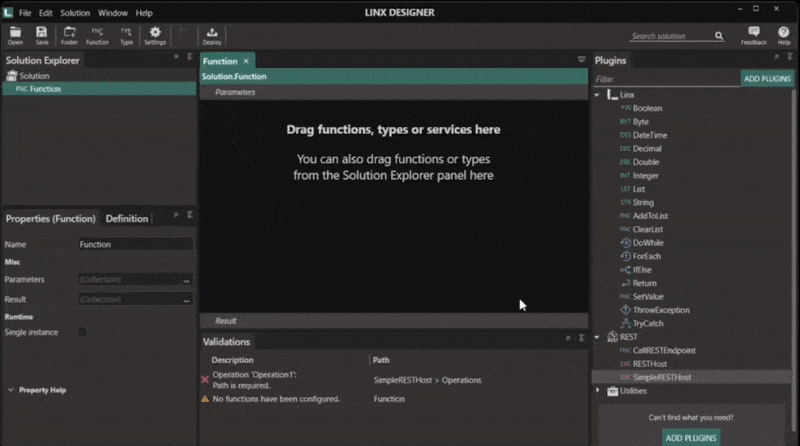Click the Linx app logo icon
Image resolution: width=800 pixels, height=446 pixels.
[8, 12]
